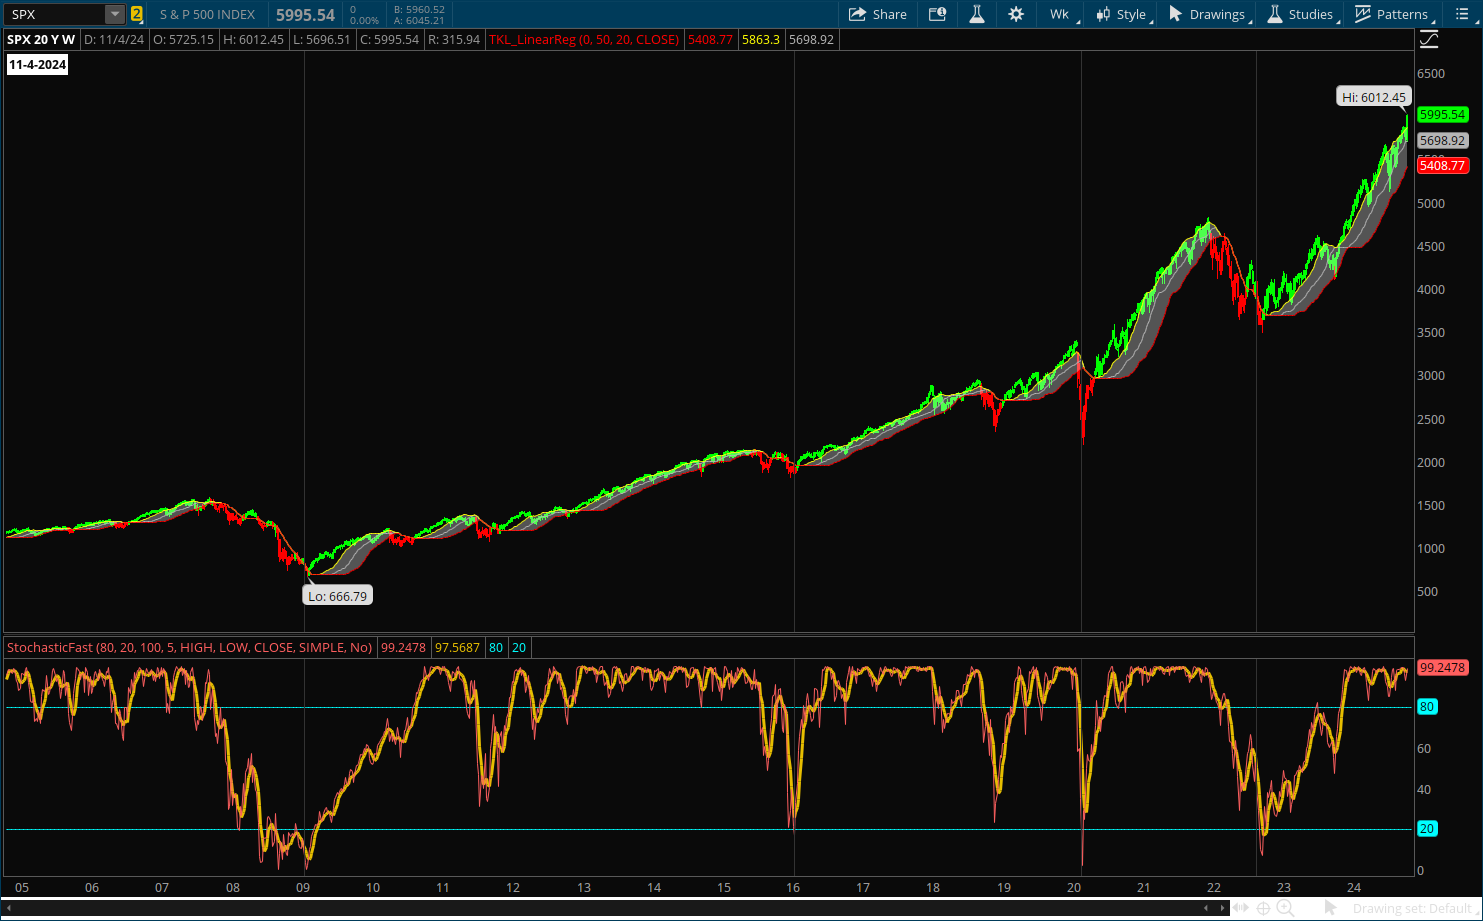Click the flask icon next to the gear
The image size is (1483, 921).
977,14
